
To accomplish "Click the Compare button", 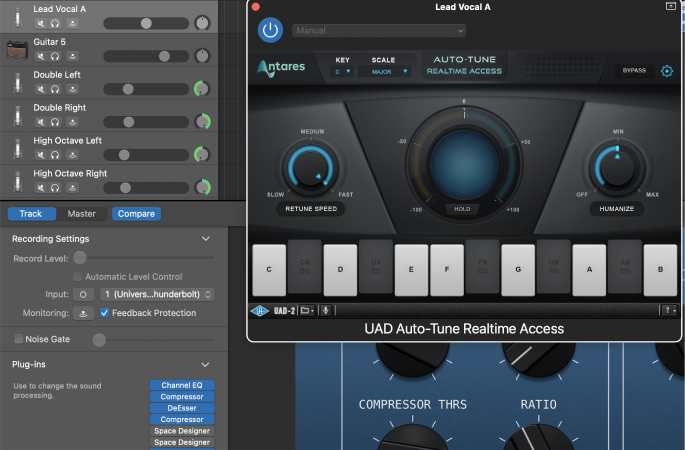I will coord(136,214).
